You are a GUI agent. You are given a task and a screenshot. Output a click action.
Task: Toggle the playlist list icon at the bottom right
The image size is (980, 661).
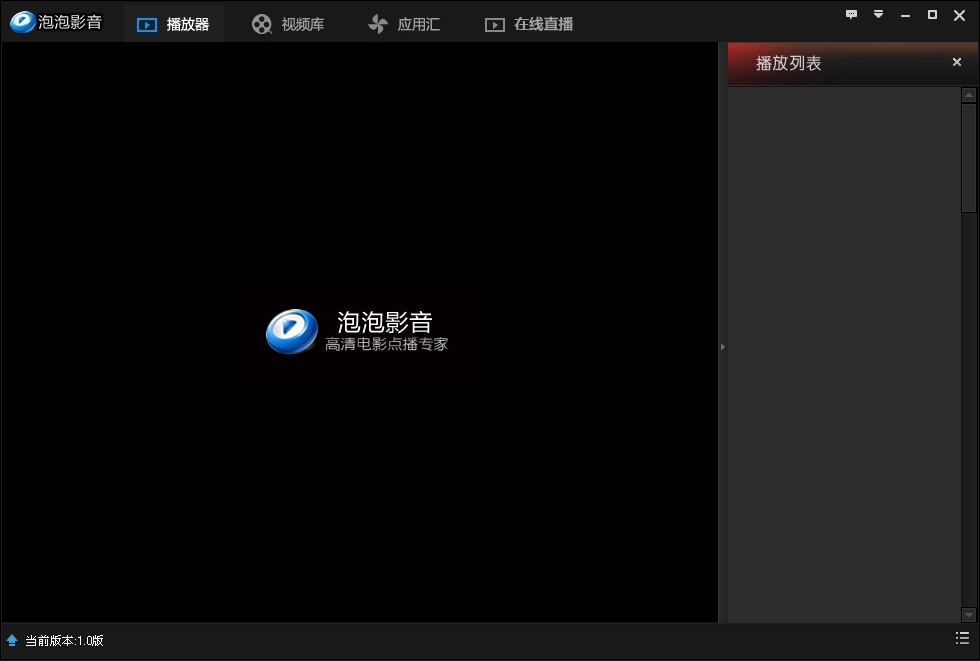[962, 638]
